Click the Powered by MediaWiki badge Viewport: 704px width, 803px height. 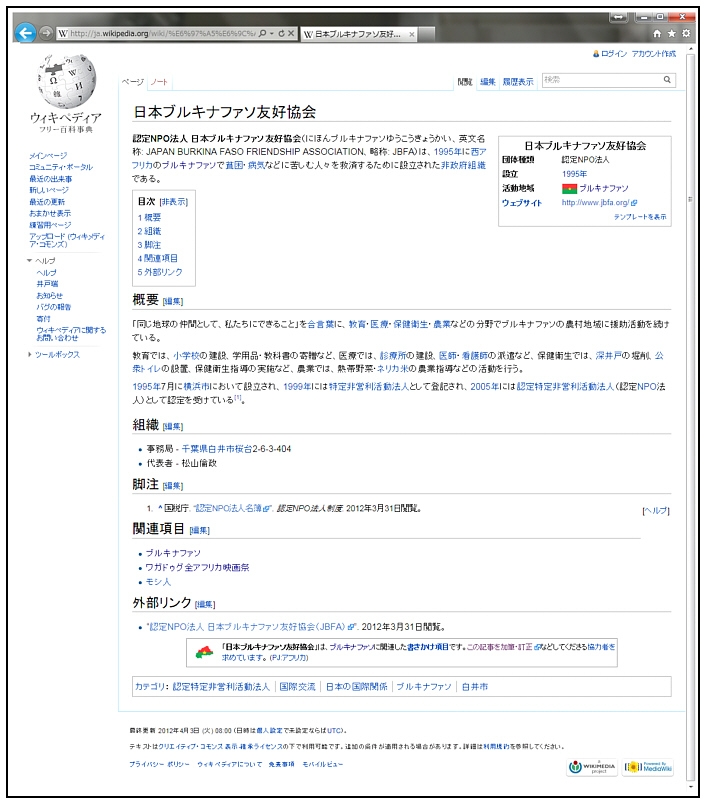(646, 767)
